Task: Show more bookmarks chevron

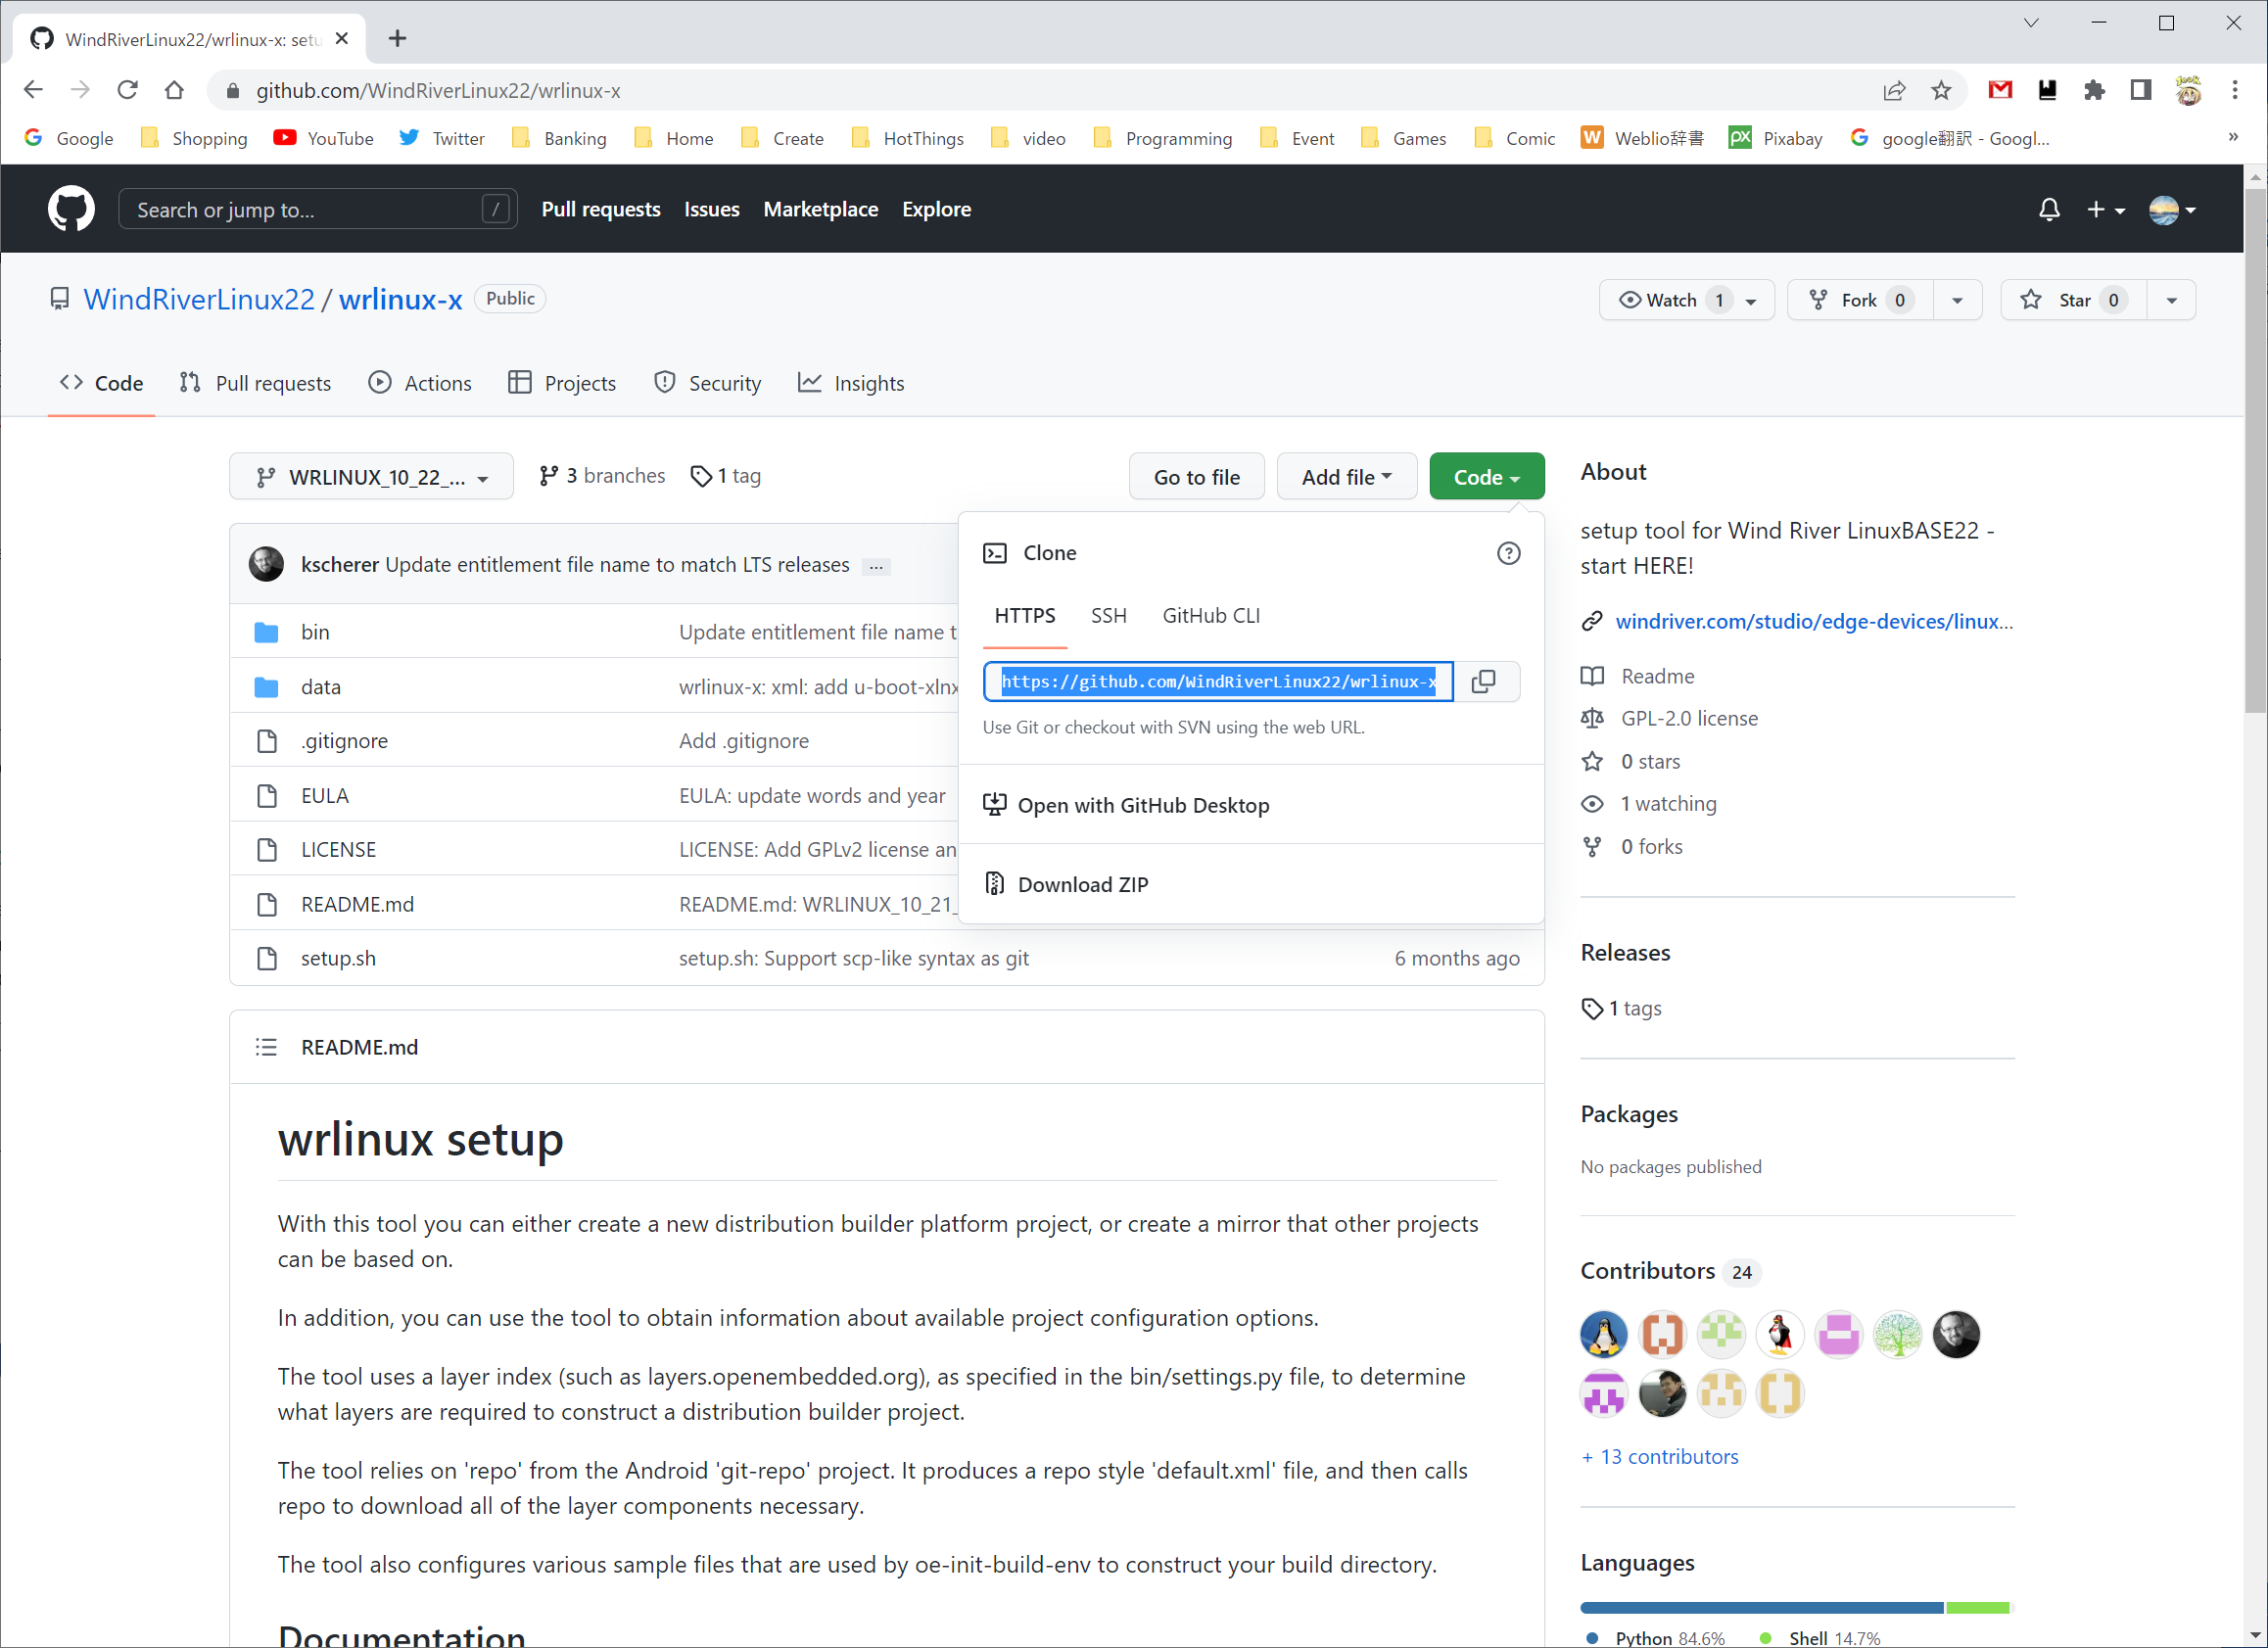Action: coord(2233,137)
